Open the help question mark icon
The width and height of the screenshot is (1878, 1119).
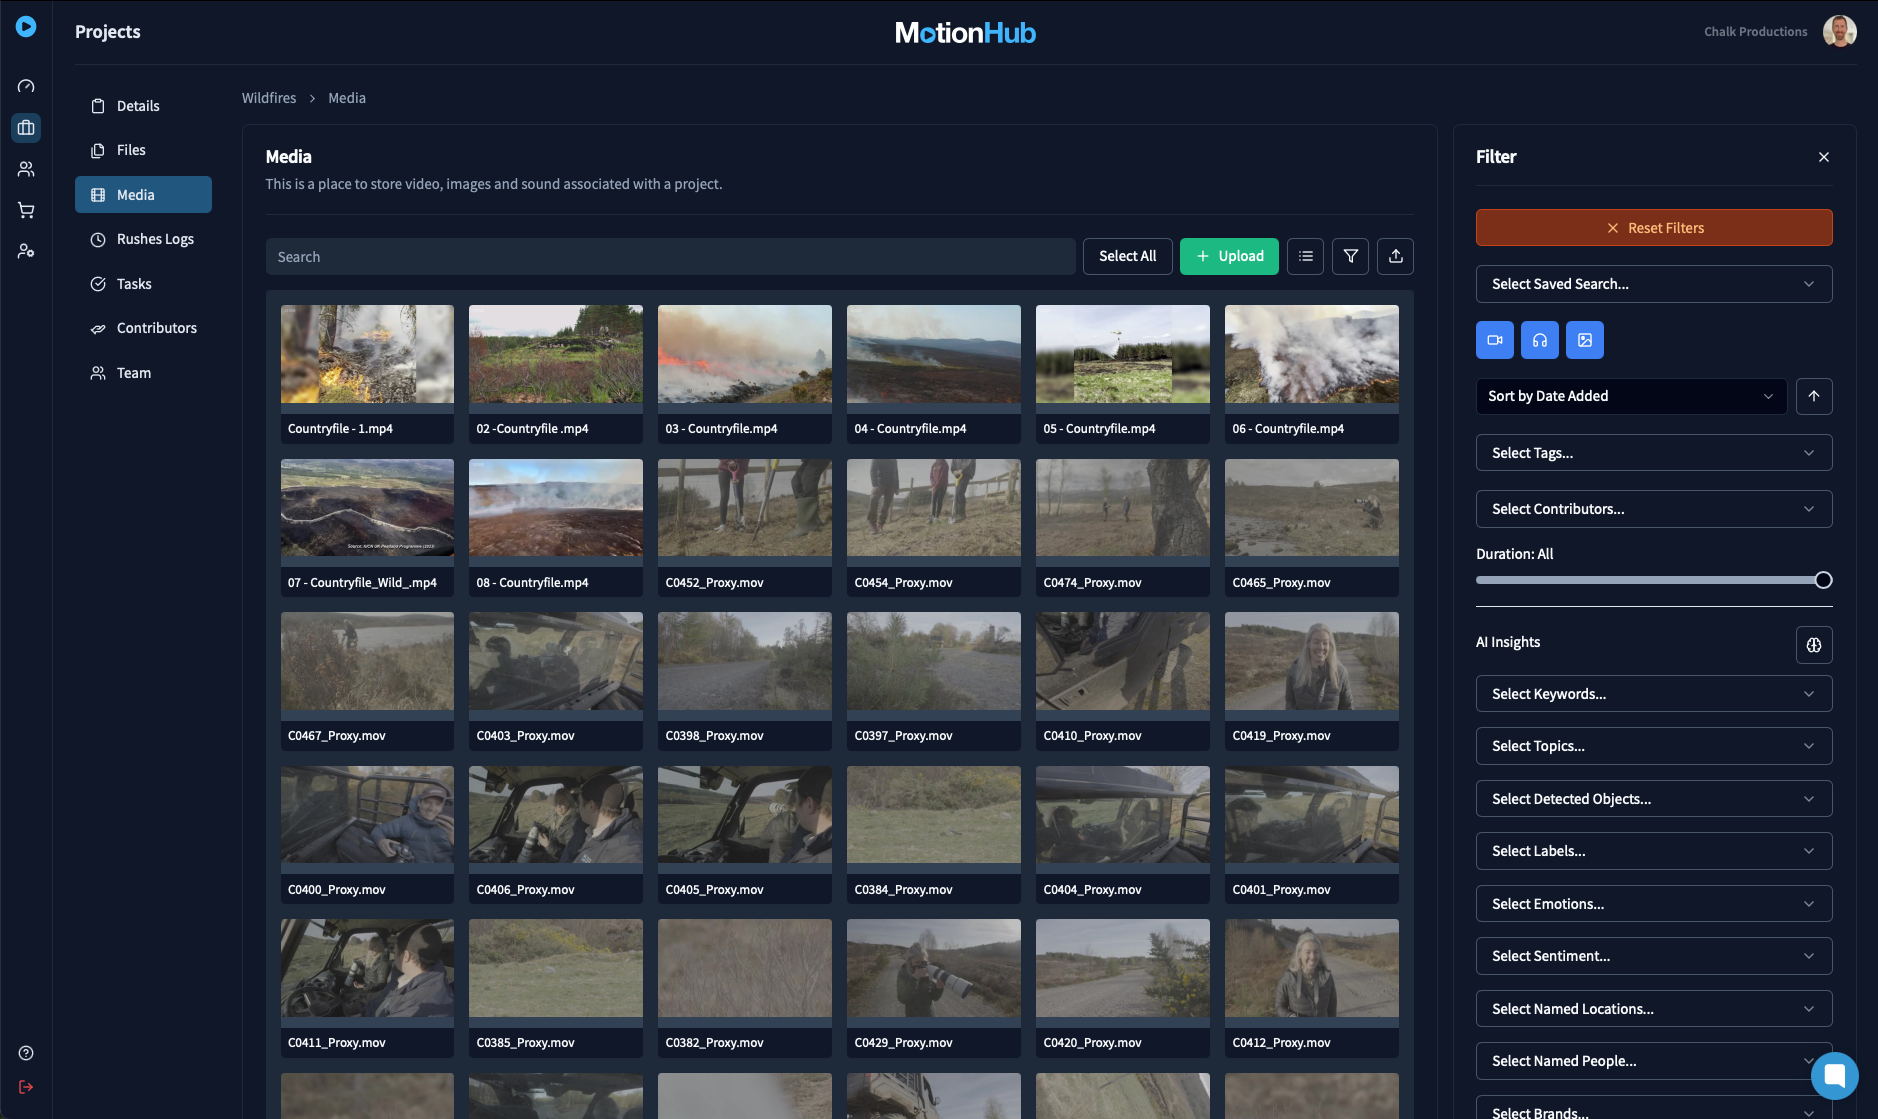tap(26, 1053)
